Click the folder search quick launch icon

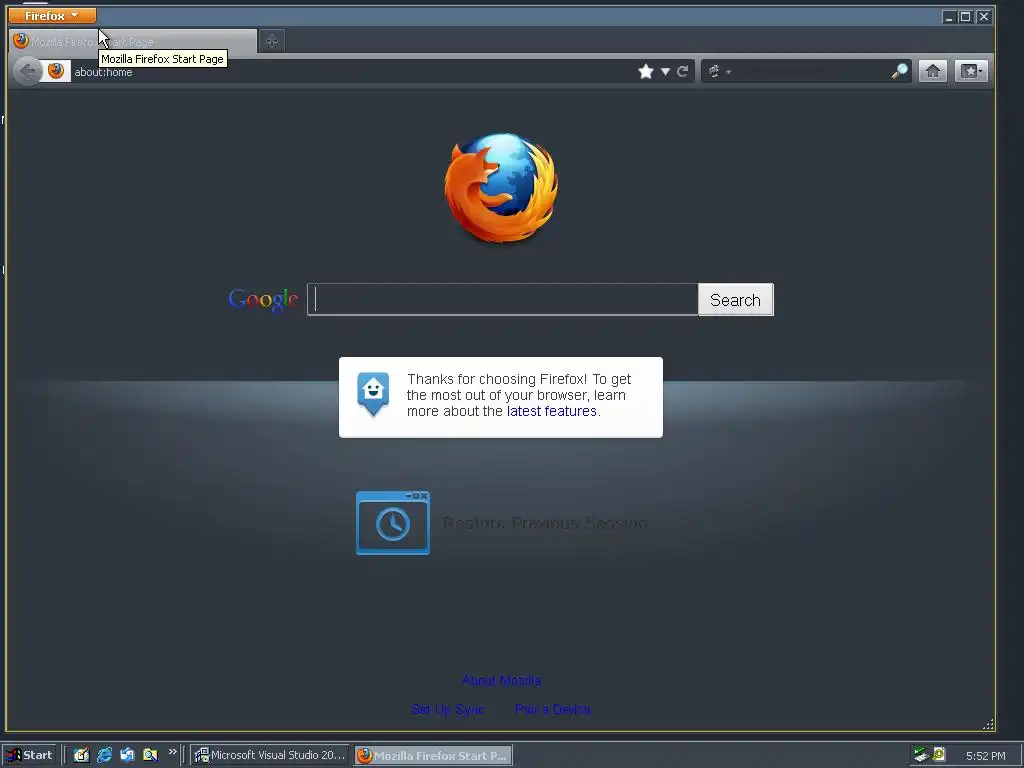click(x=150, y=756)
